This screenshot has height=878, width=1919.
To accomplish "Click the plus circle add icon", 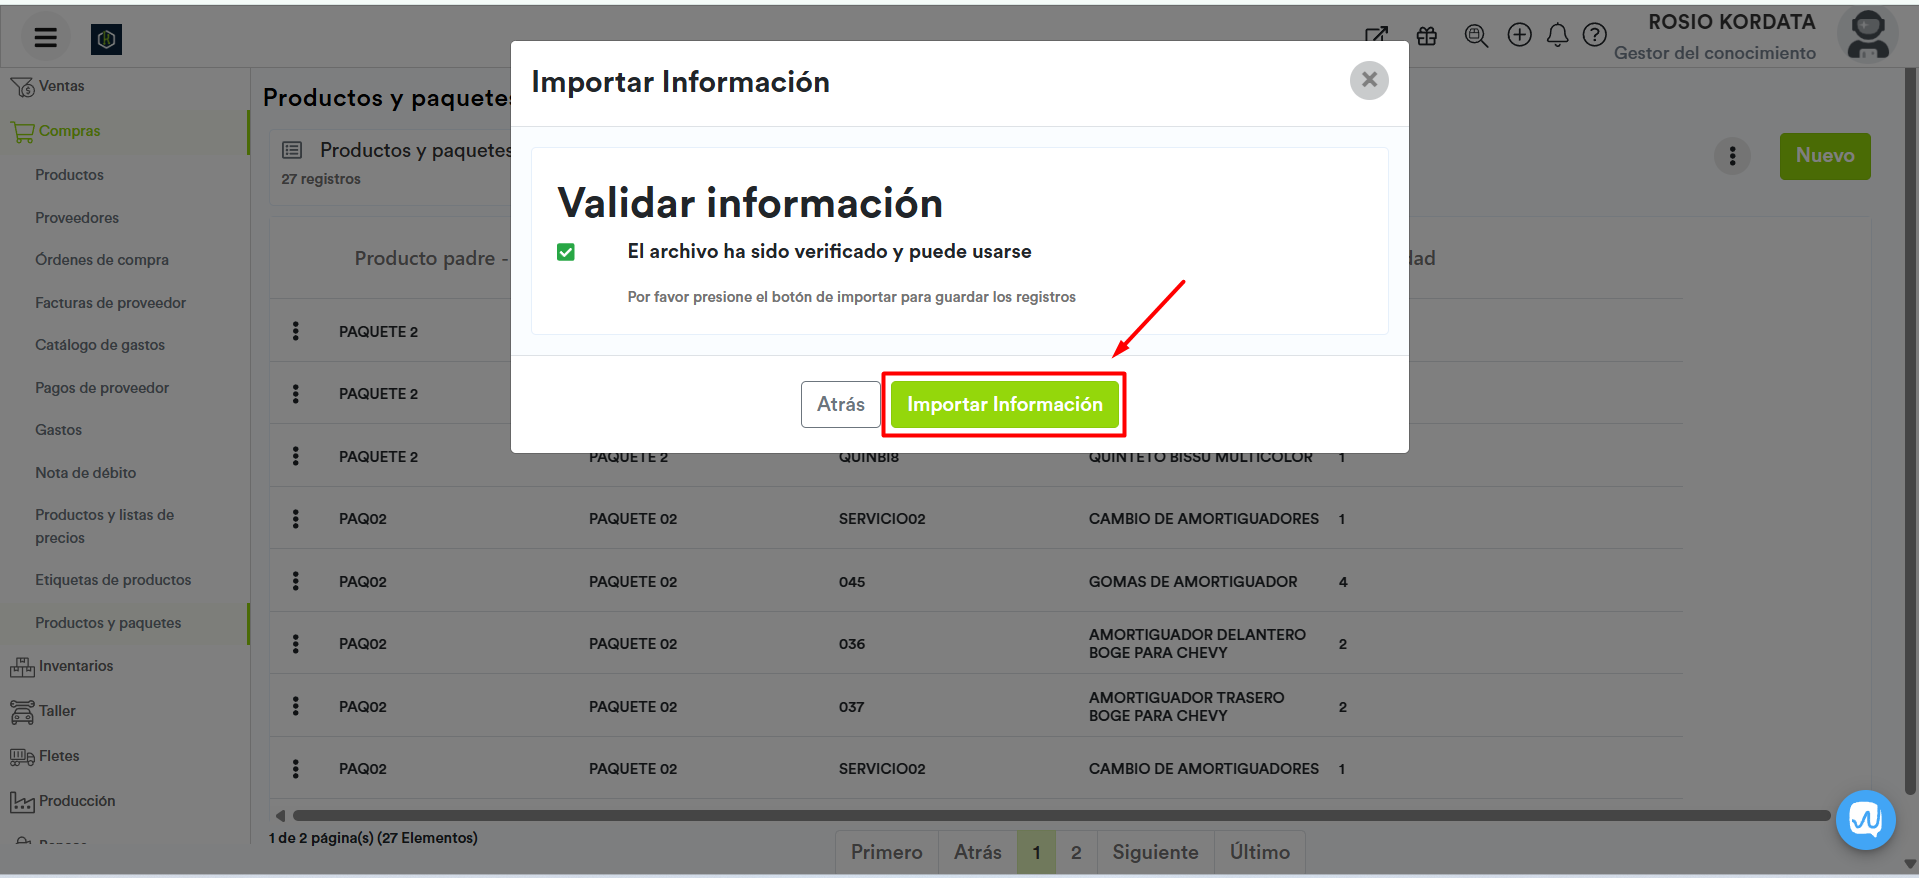I will pyautogui.click(x=1519, y=35).
